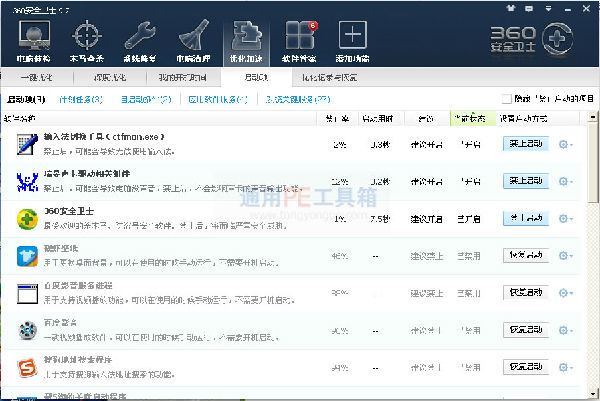
Task: Open the 系统关键服务(27) system services link
Action: tap(298, 99)
